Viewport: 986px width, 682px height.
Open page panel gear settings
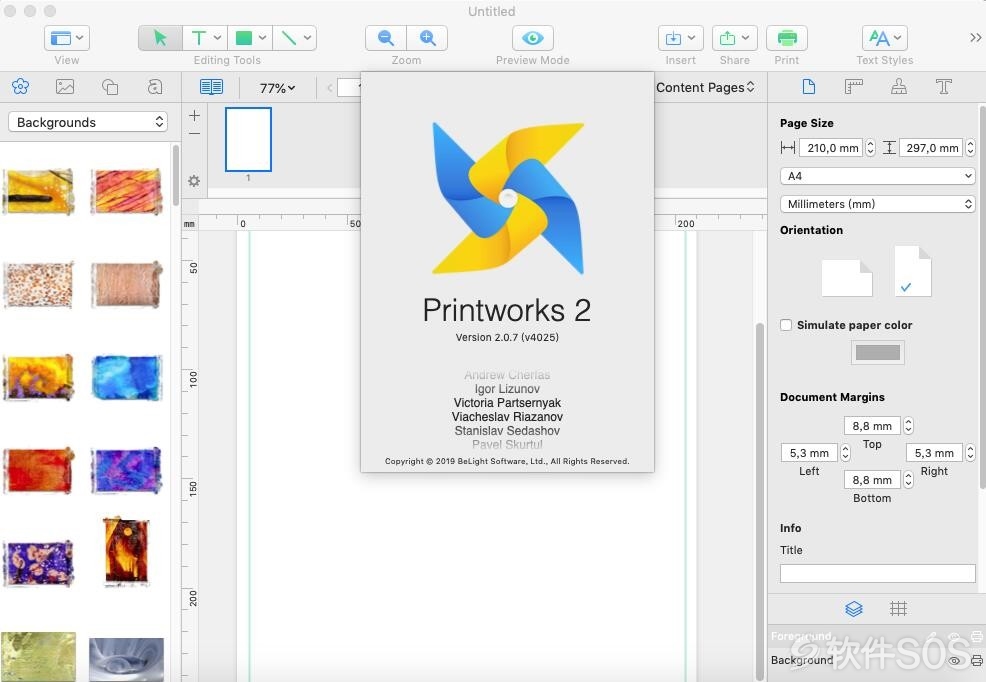194,181
